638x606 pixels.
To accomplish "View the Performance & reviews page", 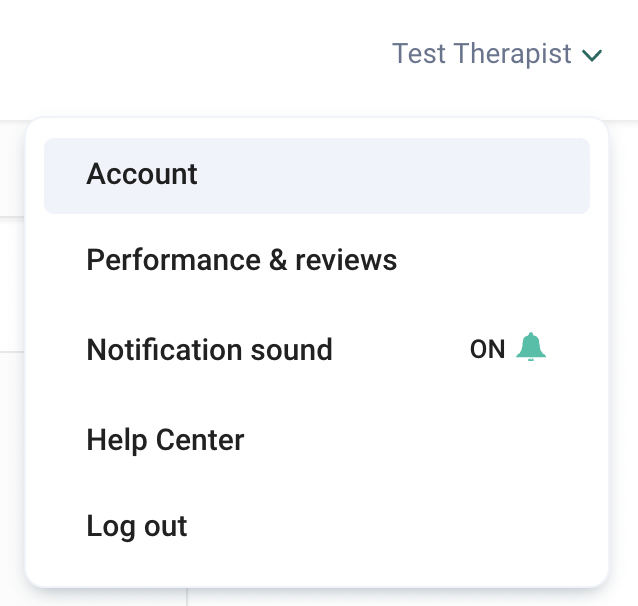I will (241, 261).
